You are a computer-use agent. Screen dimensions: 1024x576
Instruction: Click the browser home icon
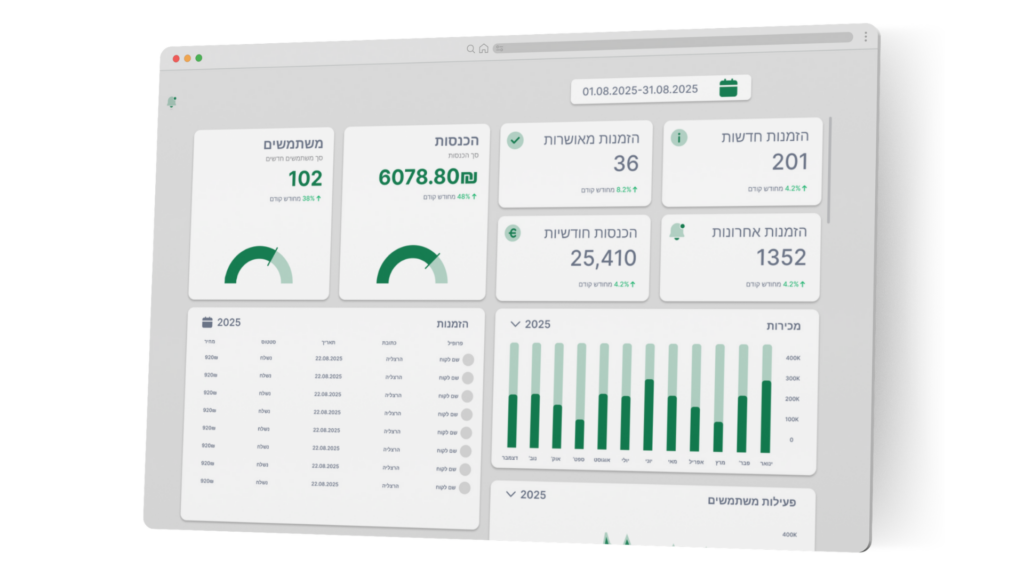point(484,48)
